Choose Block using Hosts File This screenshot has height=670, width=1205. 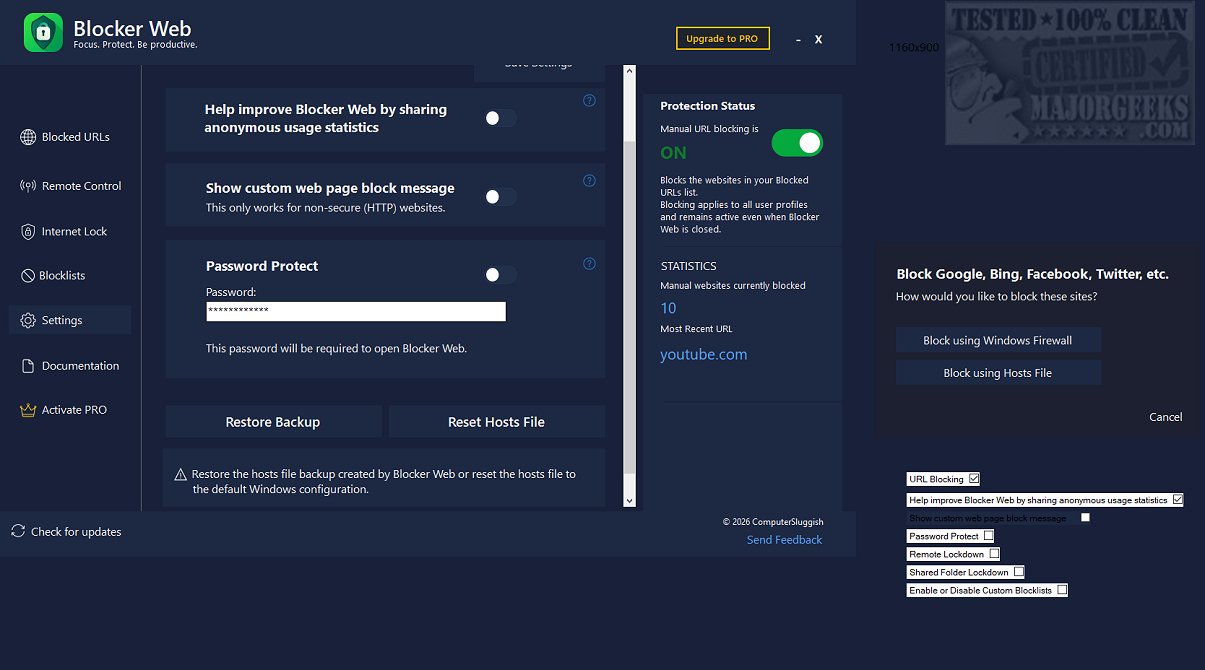tap(998, 373)
